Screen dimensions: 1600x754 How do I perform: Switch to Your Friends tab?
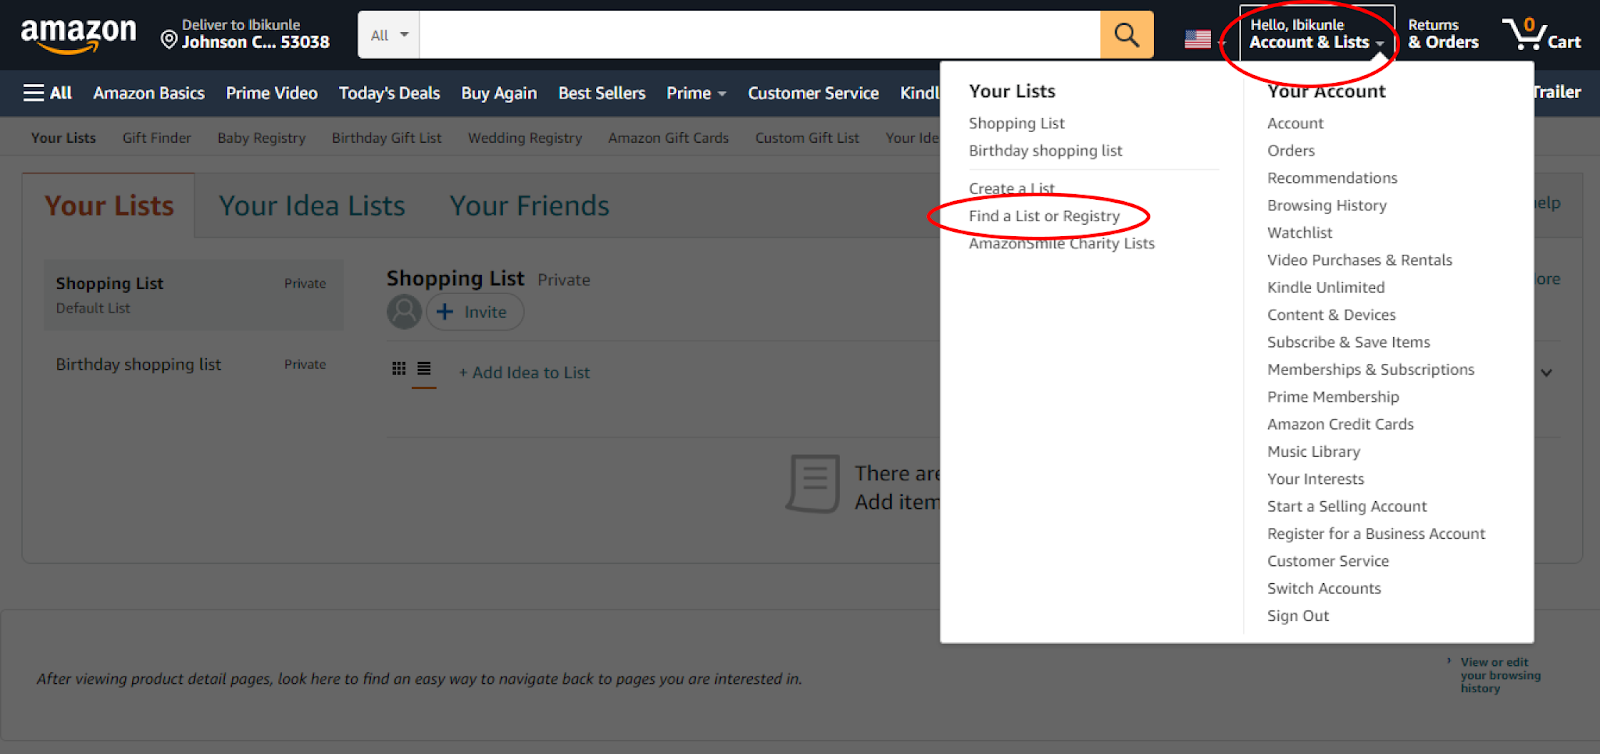529,206
